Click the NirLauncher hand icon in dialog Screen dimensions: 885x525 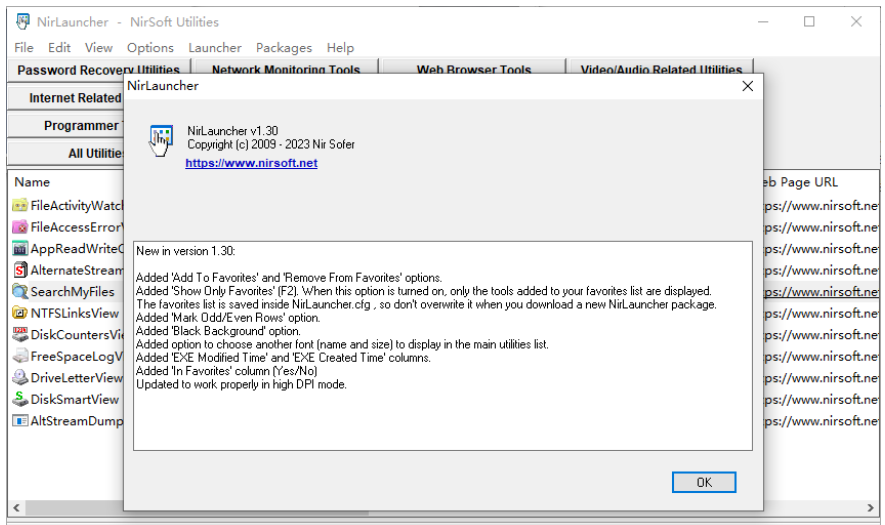click(160, 141)
